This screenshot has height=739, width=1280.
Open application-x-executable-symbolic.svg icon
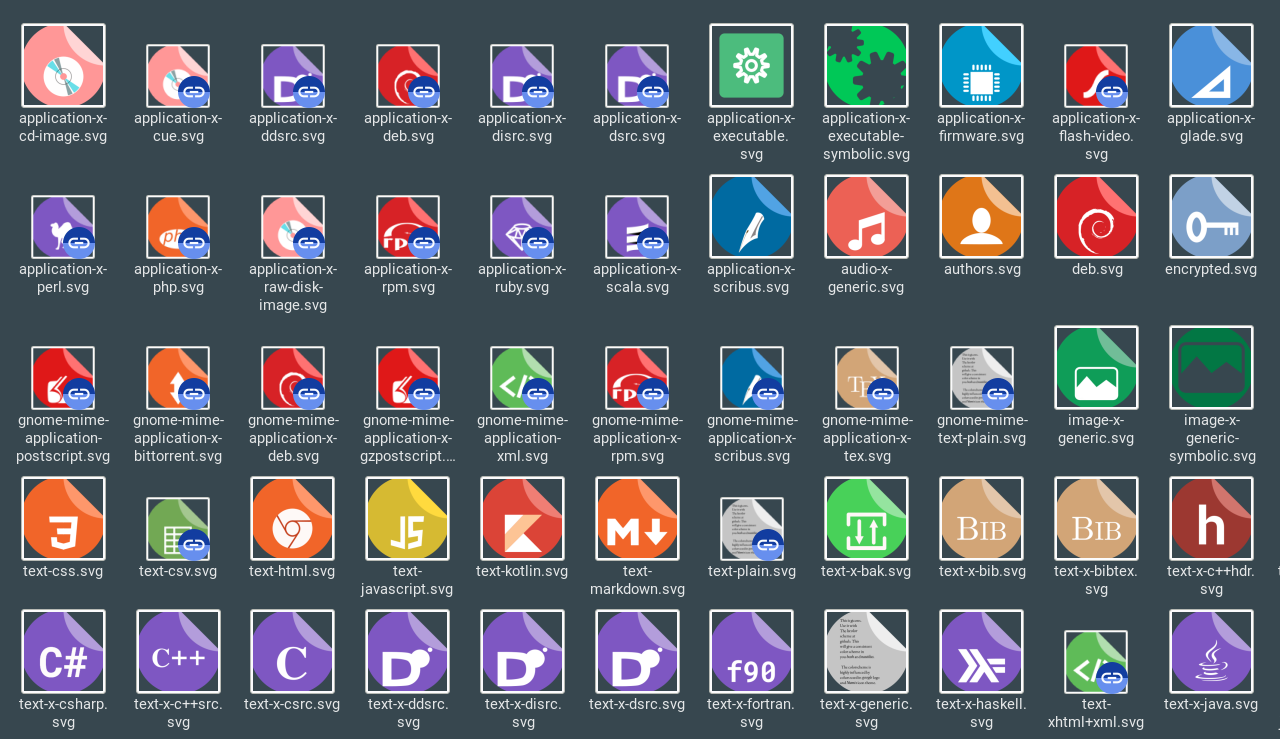[x=866, y=65]
